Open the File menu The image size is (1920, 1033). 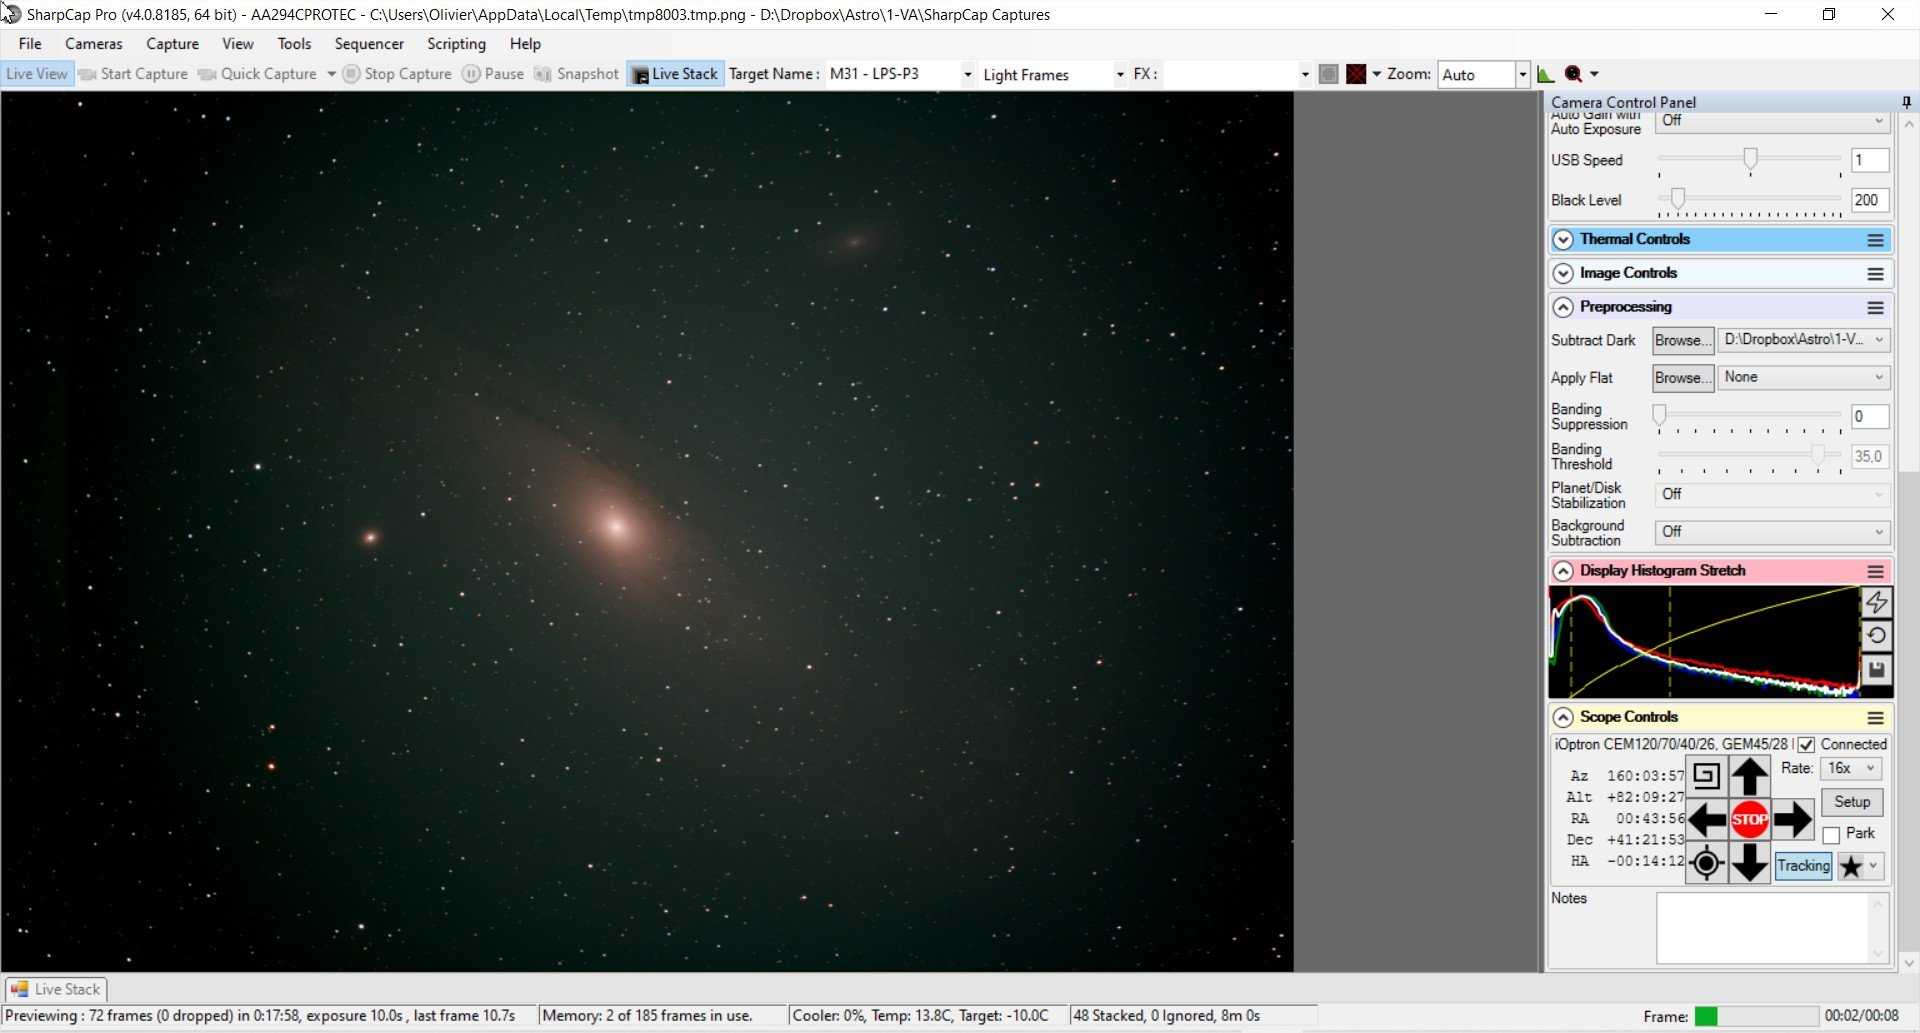click(x=30, y=44)
